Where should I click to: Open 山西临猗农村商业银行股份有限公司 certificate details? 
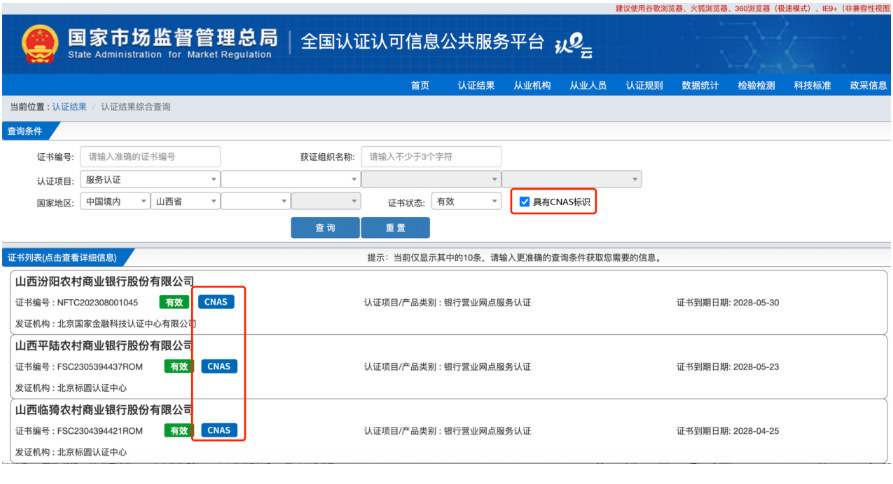click(x=104, y=410)
